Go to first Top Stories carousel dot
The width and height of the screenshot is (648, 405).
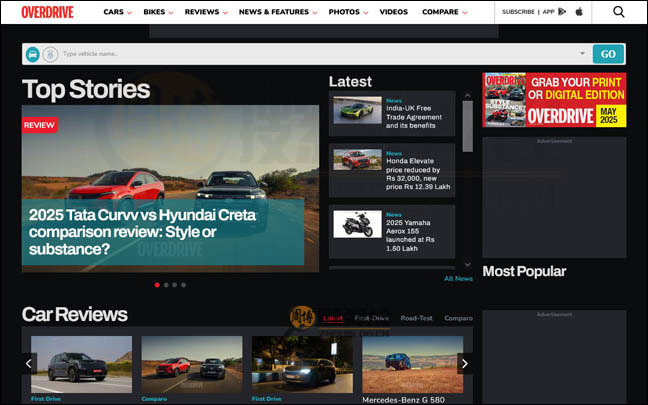[x=157, y=285]
